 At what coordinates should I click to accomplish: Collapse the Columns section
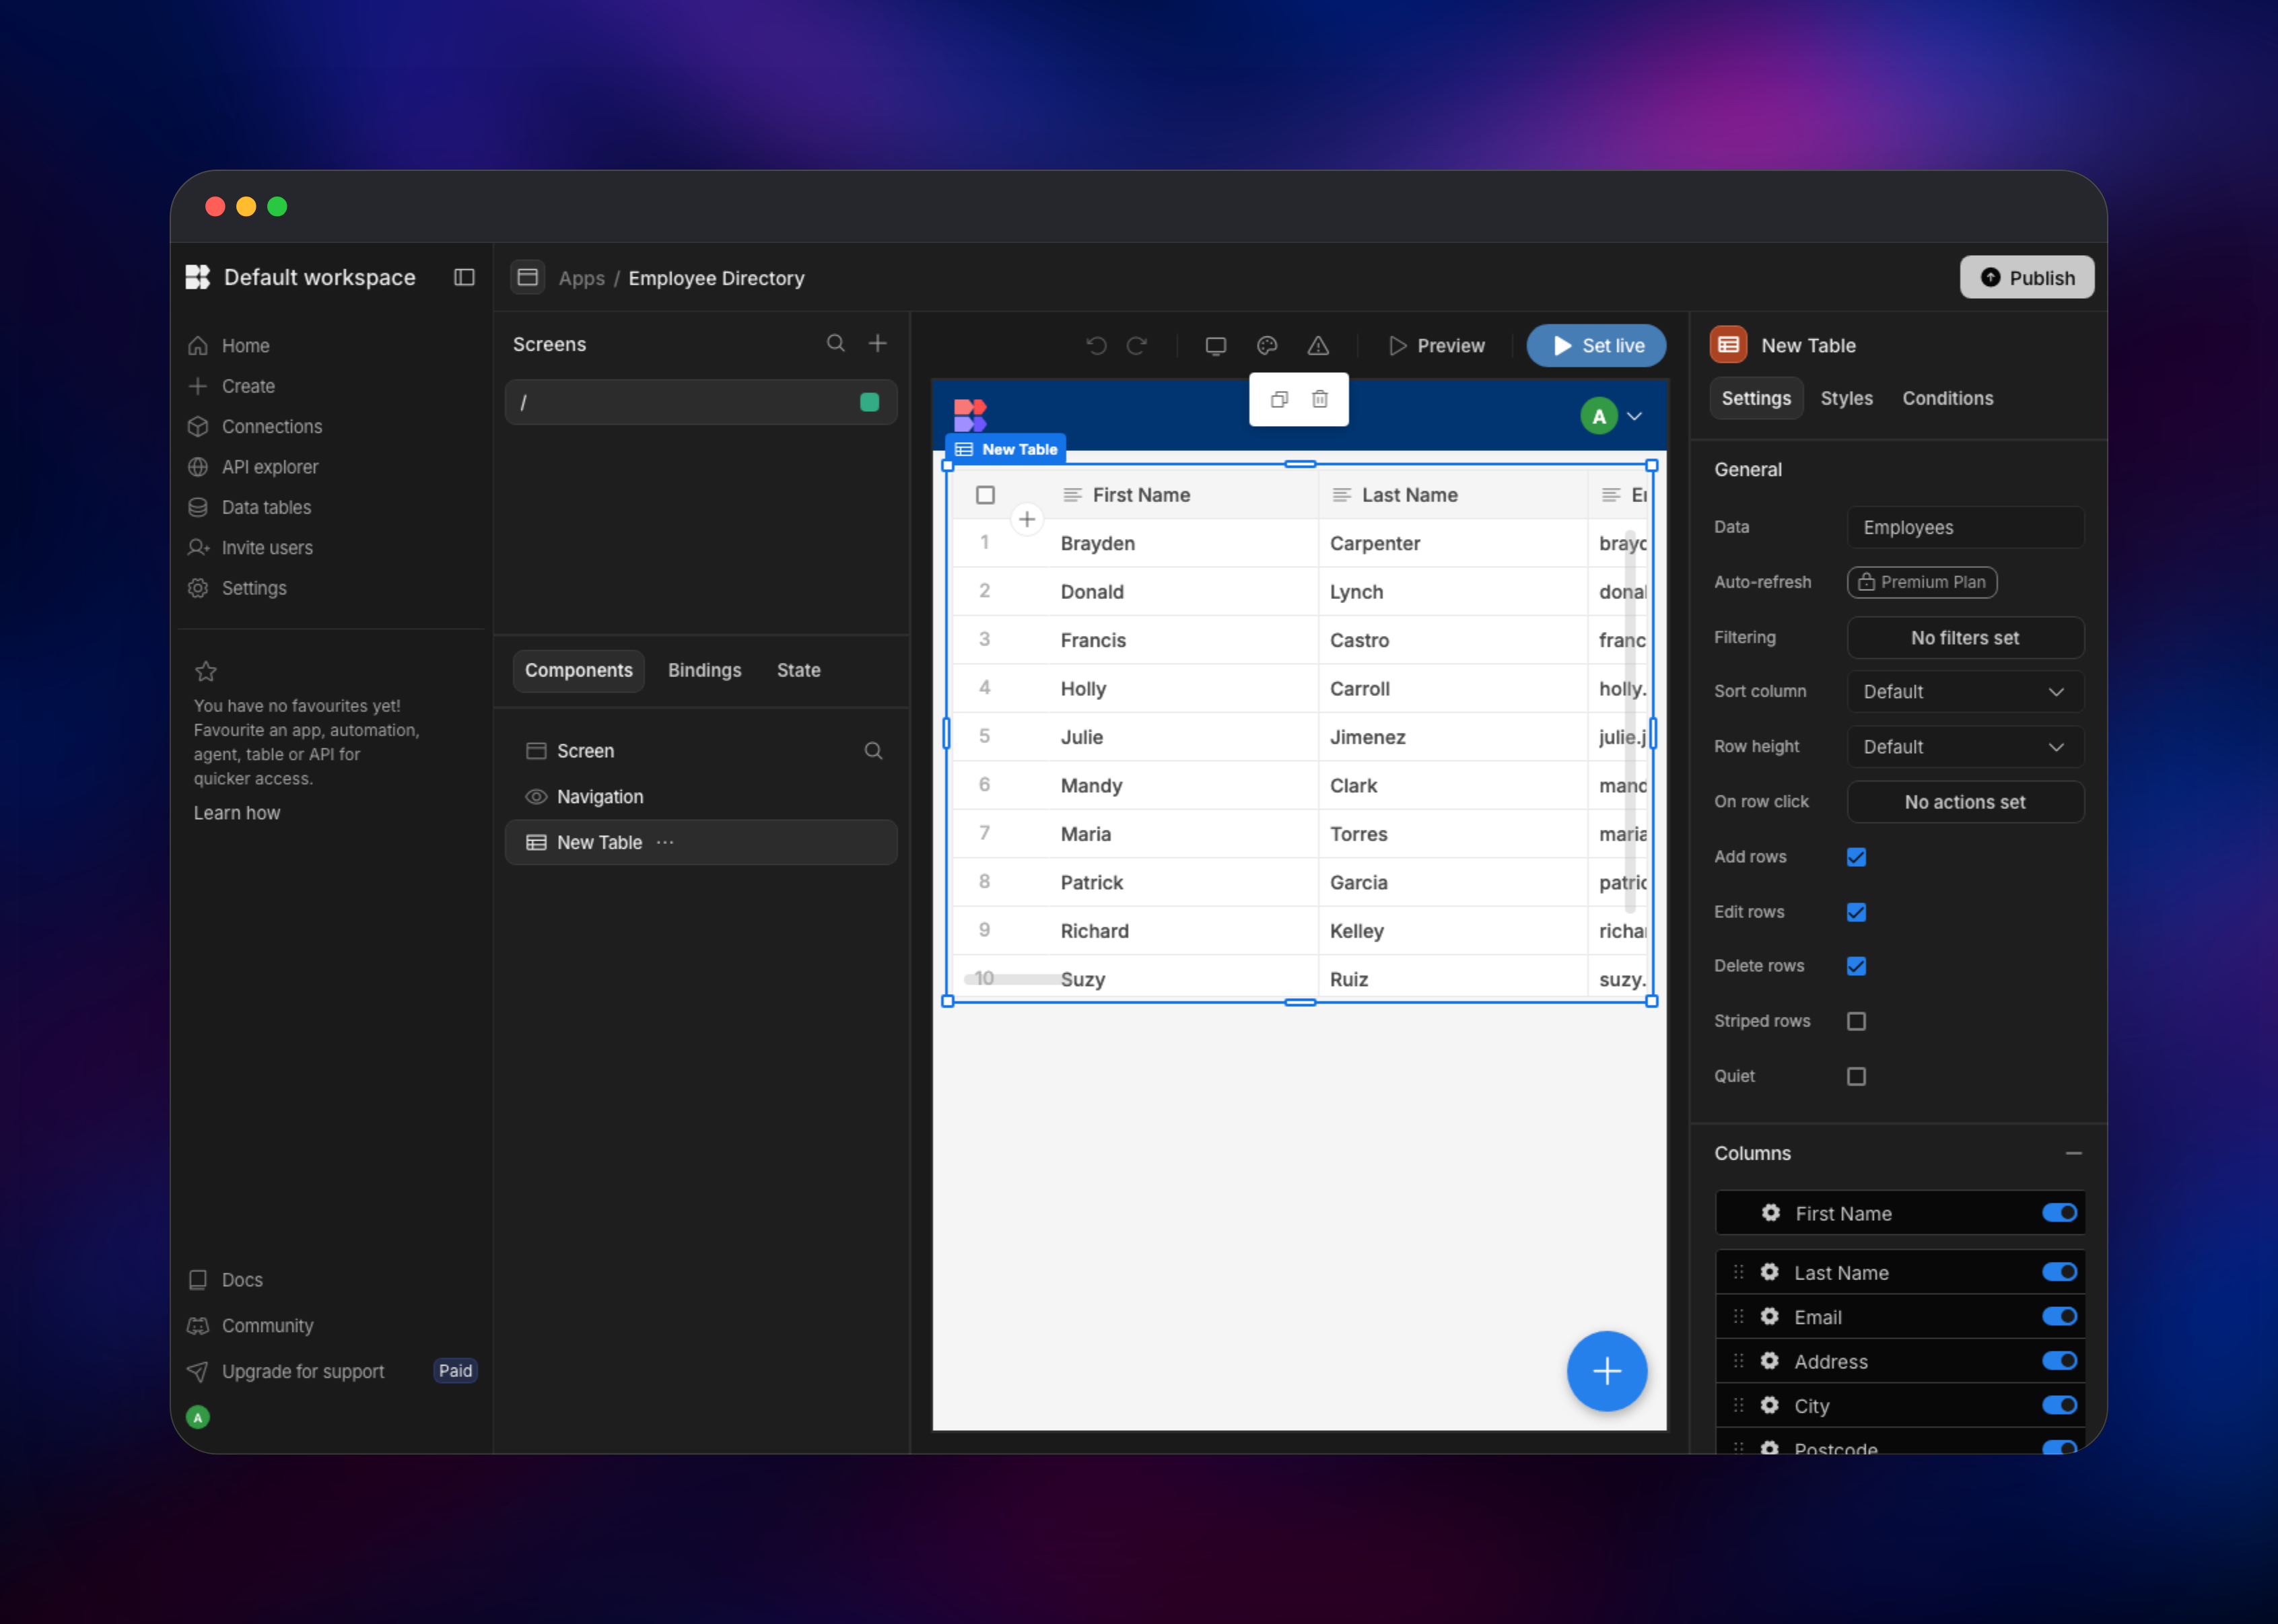point(2074,1153)
